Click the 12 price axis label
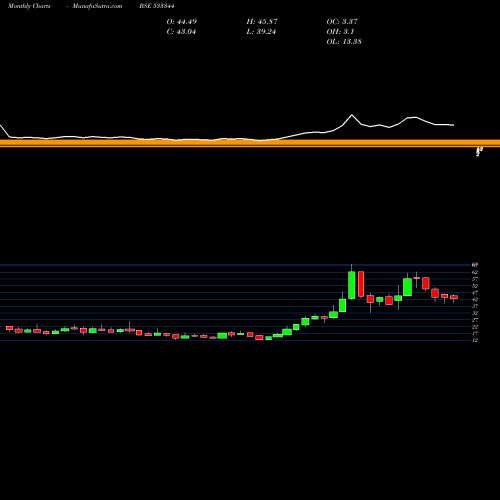The height and width of the screenshot is (500, 500). 475,340
